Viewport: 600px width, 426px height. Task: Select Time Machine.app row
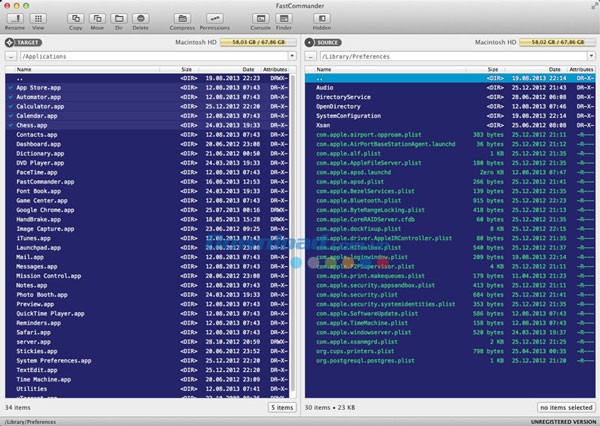[x=147, y=379]
